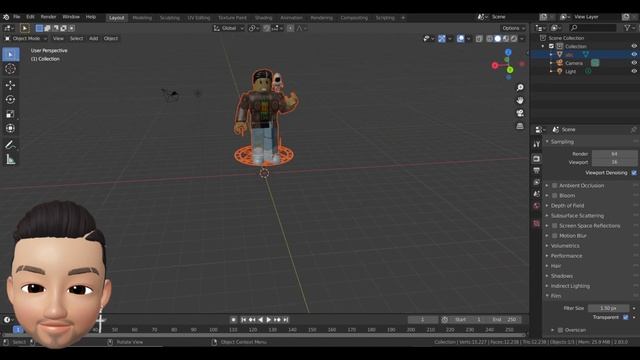Open the View Layer properties tab

(x=536, y=182)
